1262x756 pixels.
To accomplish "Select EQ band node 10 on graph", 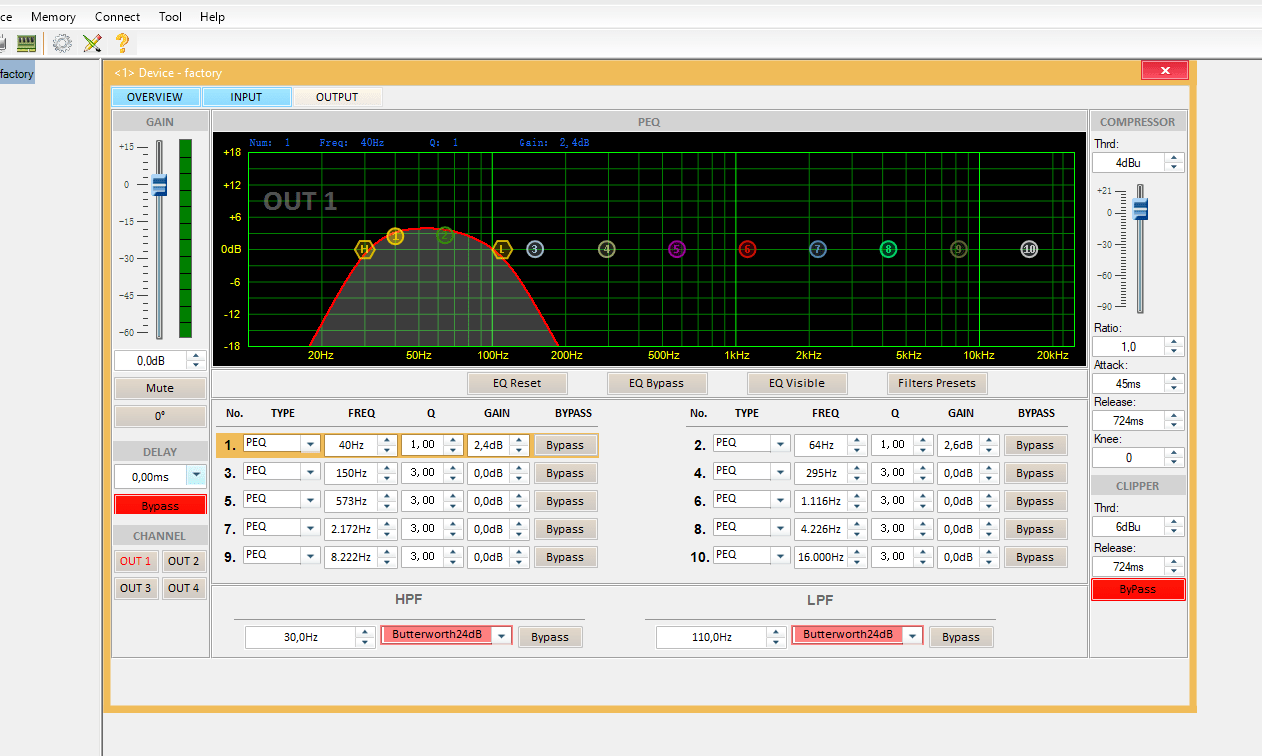I will (1029, 249).
